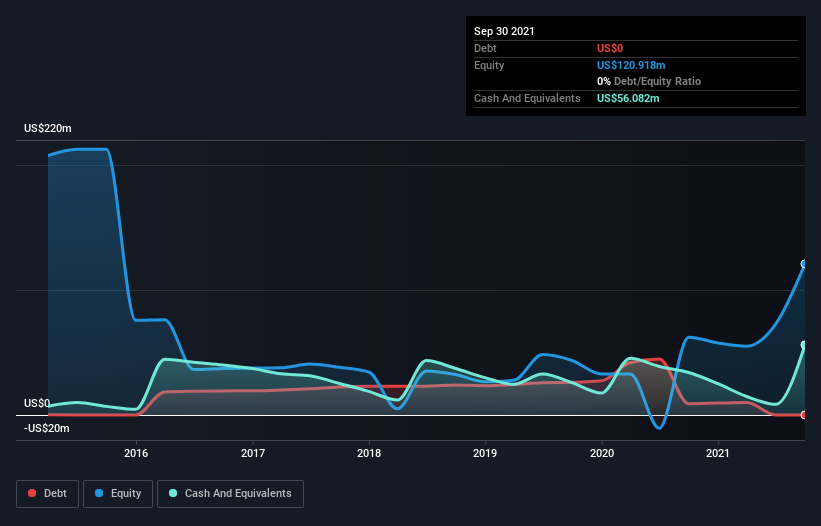Toggle the Equity series legend button
This screenshot has width=821, height=526.
pyautogui.click(x=118, y=494)
